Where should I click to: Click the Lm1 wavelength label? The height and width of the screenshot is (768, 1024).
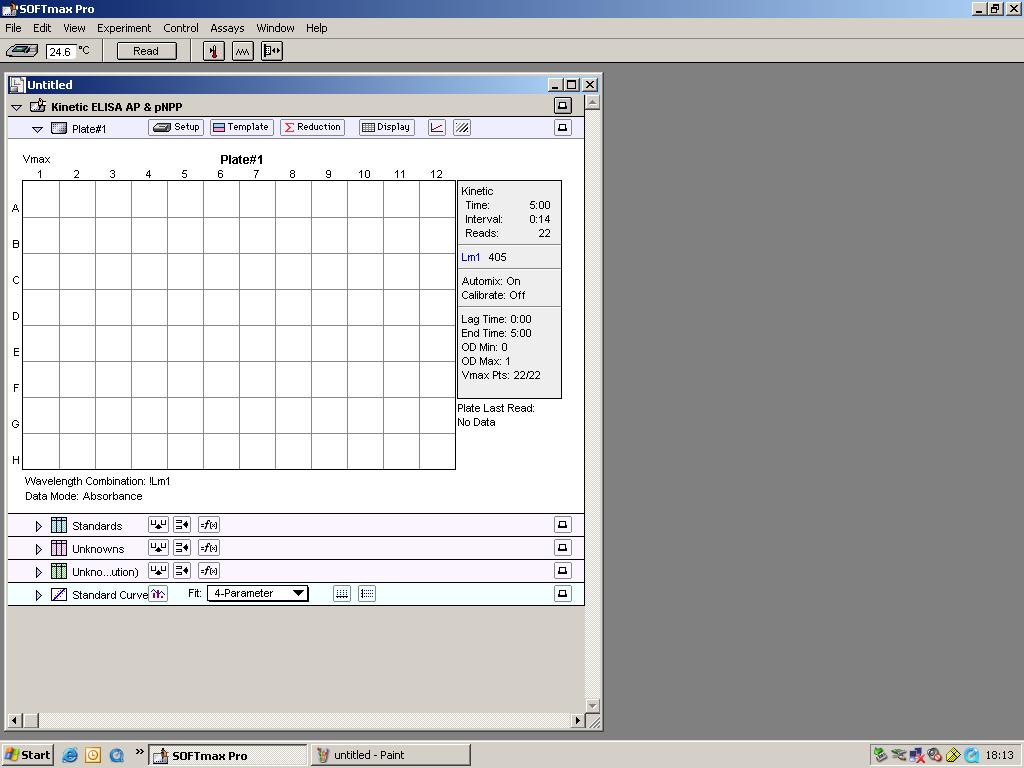point(470,257)
